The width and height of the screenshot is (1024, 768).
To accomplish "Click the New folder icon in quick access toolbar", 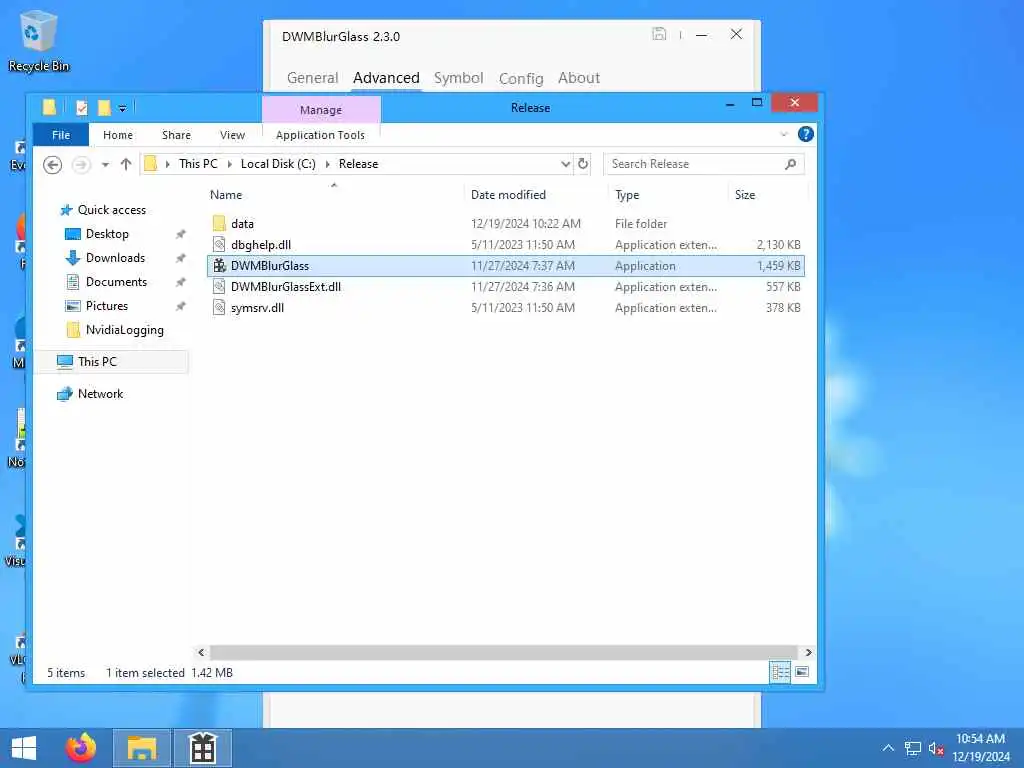I will coord(104,107).
